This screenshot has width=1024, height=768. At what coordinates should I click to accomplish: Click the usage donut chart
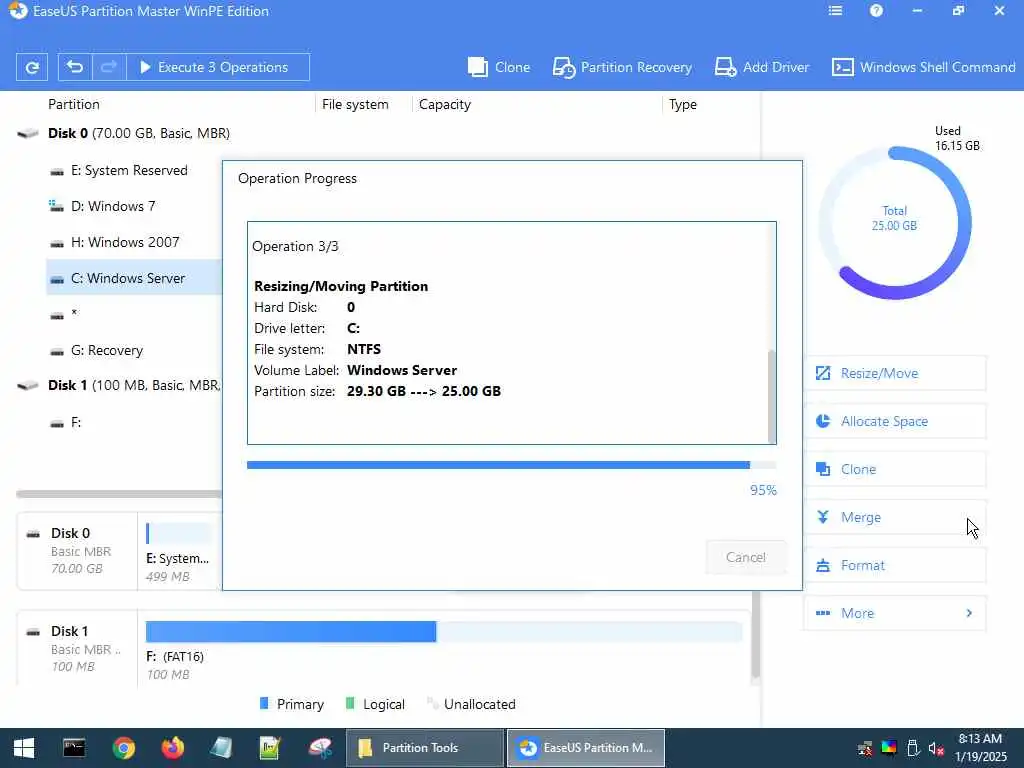[x=895, y=223]
